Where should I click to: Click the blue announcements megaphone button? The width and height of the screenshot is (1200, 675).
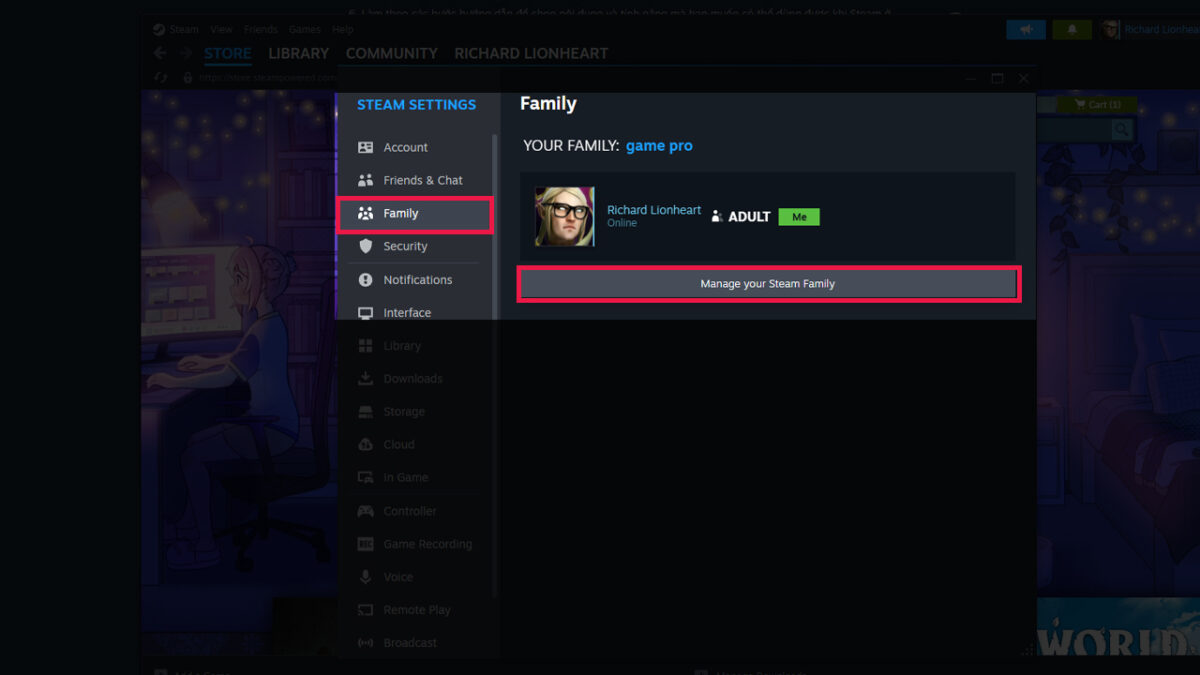pos(1026,30)
